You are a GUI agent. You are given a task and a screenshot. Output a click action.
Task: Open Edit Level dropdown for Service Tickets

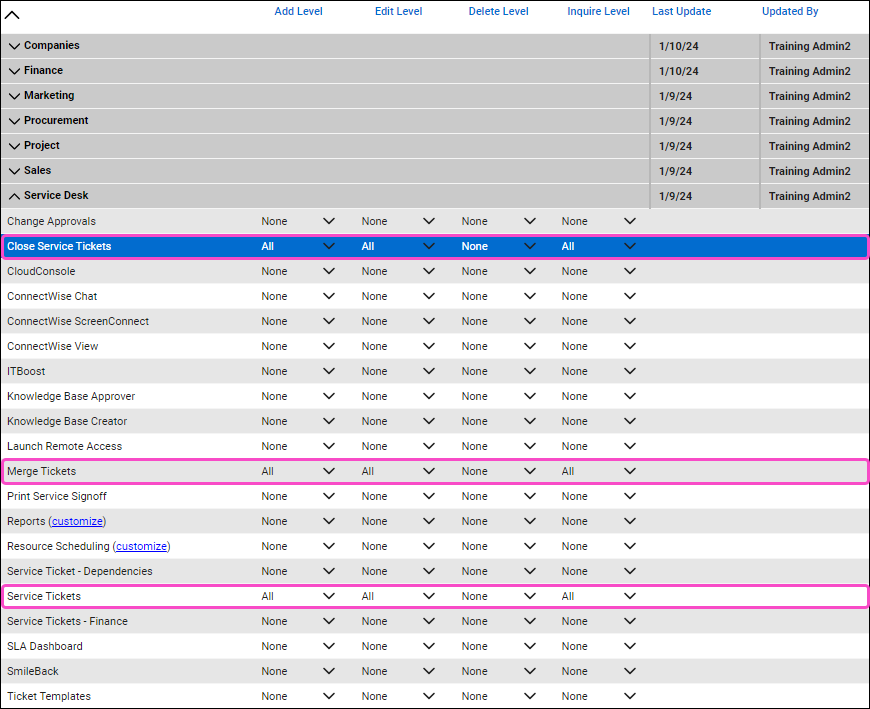tap(428, 596)
